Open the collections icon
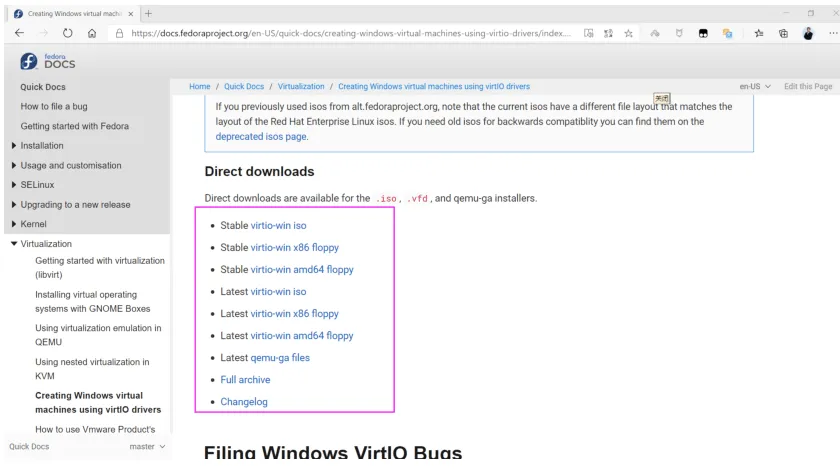The image size is (840, 469). tap(783, 33)
